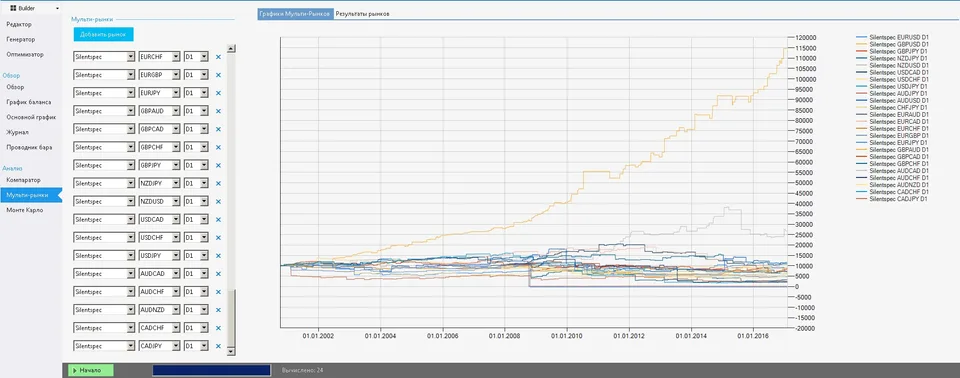Viewport: 960px width, 378px height.
Task: Open Оптимизатор in the sidebar
Action: tap(24, 55)
